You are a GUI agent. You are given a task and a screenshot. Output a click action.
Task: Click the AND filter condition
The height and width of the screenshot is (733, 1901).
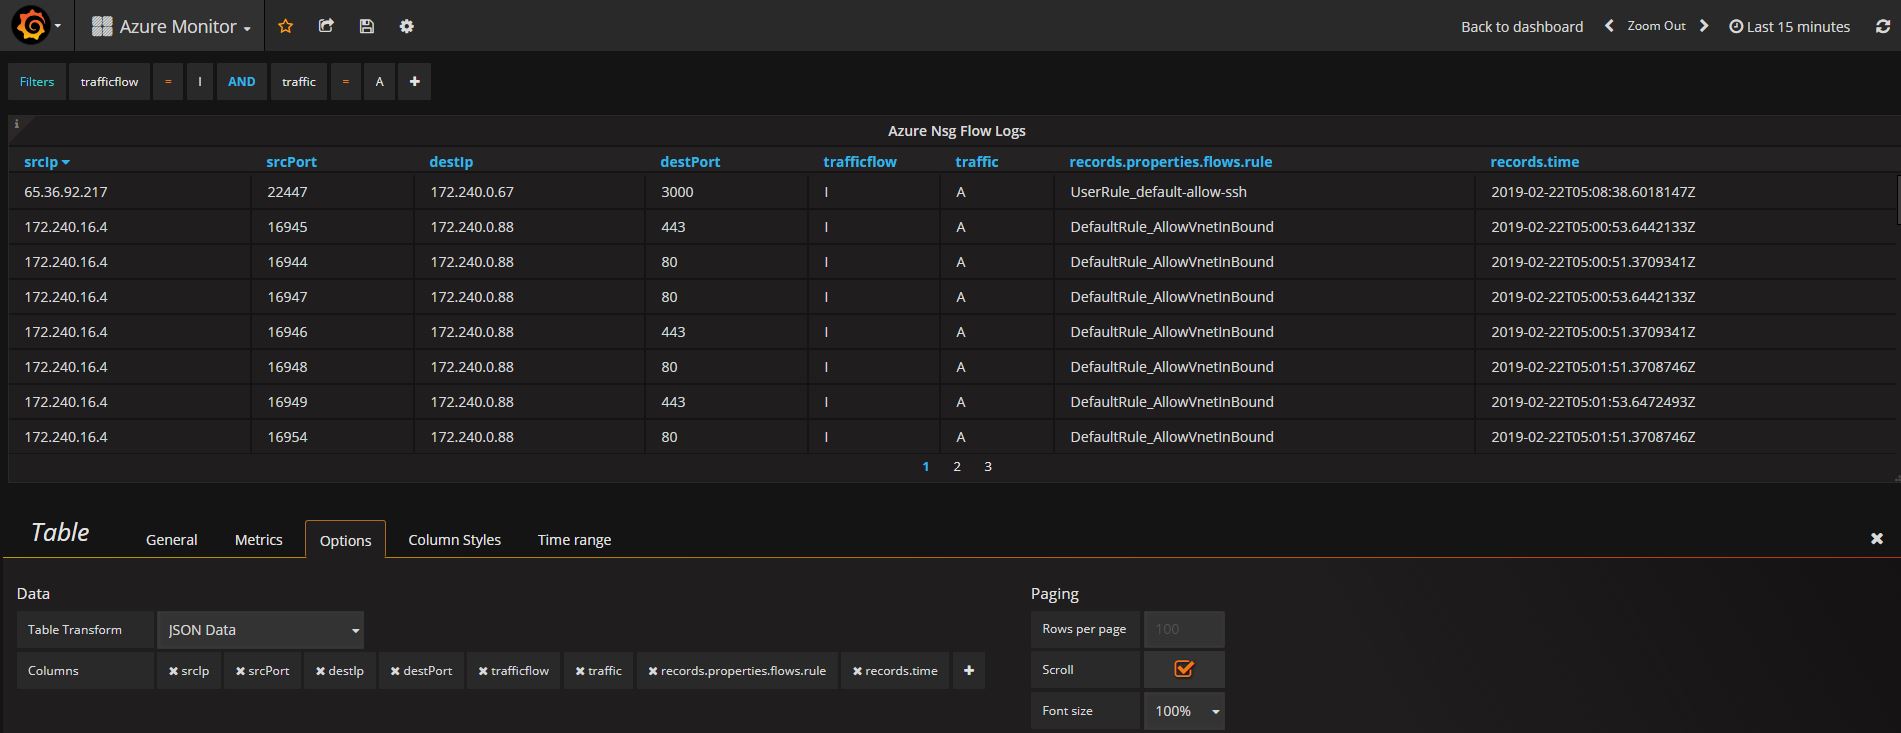[242, 82]
